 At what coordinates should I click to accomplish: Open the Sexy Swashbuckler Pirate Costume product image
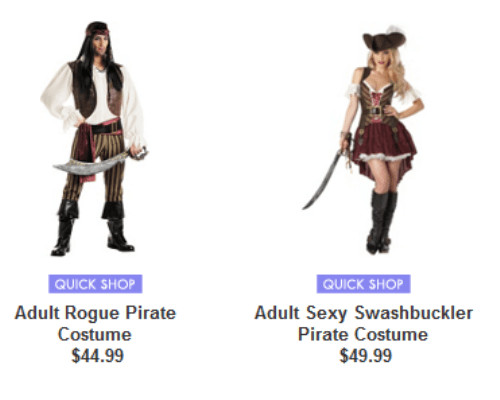point(363,139)
